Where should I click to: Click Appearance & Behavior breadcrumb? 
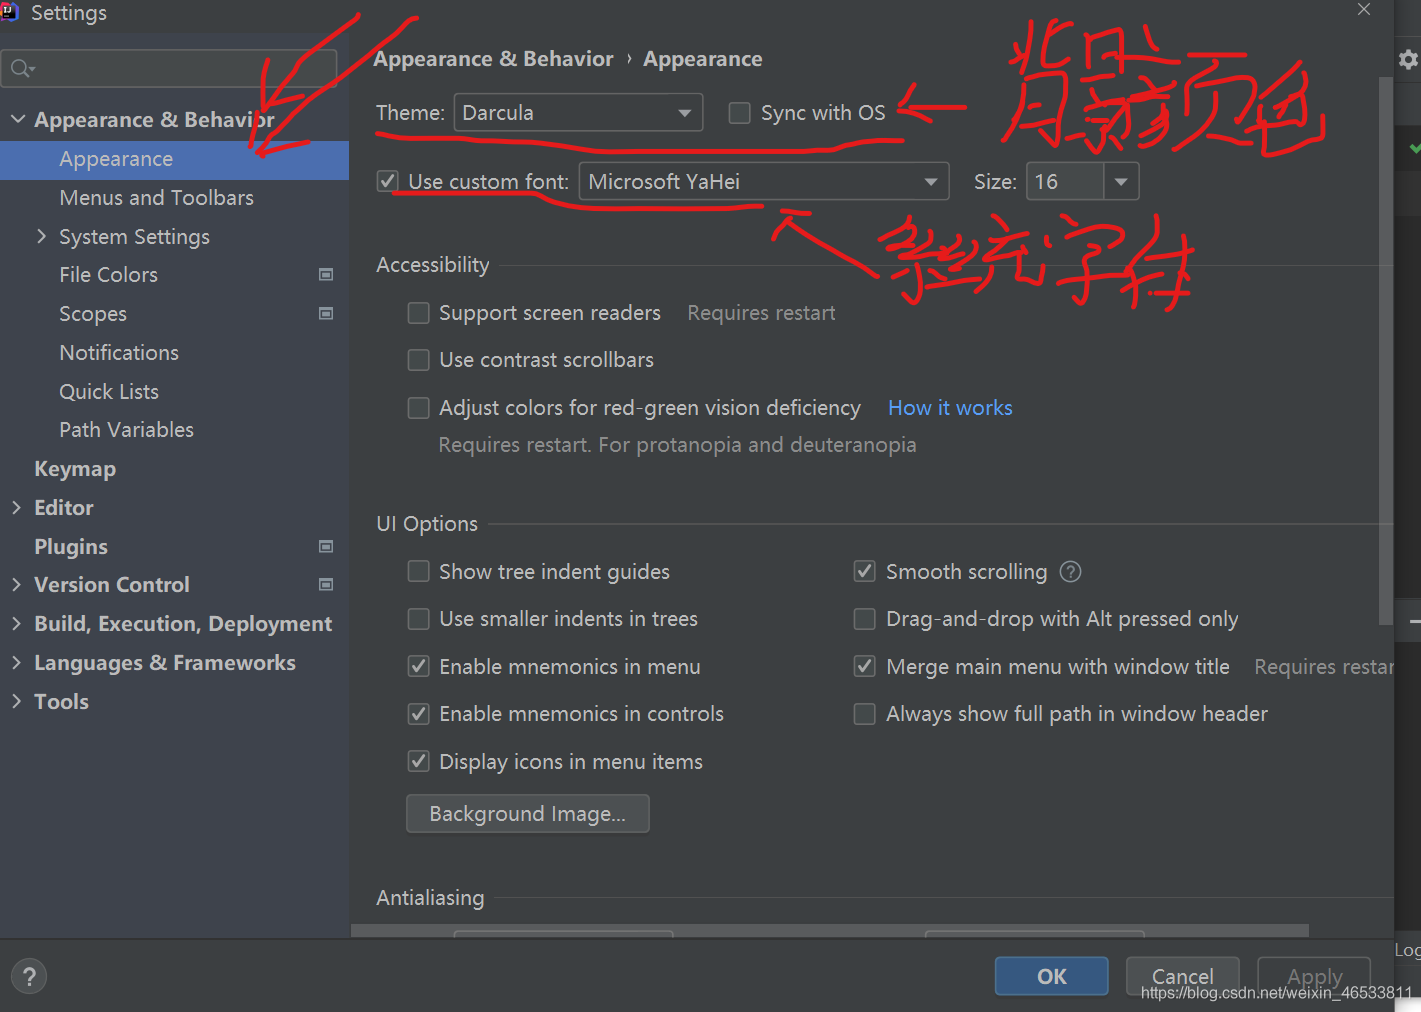tap(493, 59)
